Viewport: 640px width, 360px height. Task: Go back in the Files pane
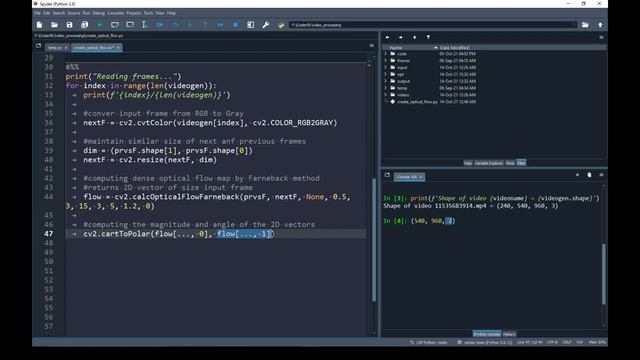387,37
